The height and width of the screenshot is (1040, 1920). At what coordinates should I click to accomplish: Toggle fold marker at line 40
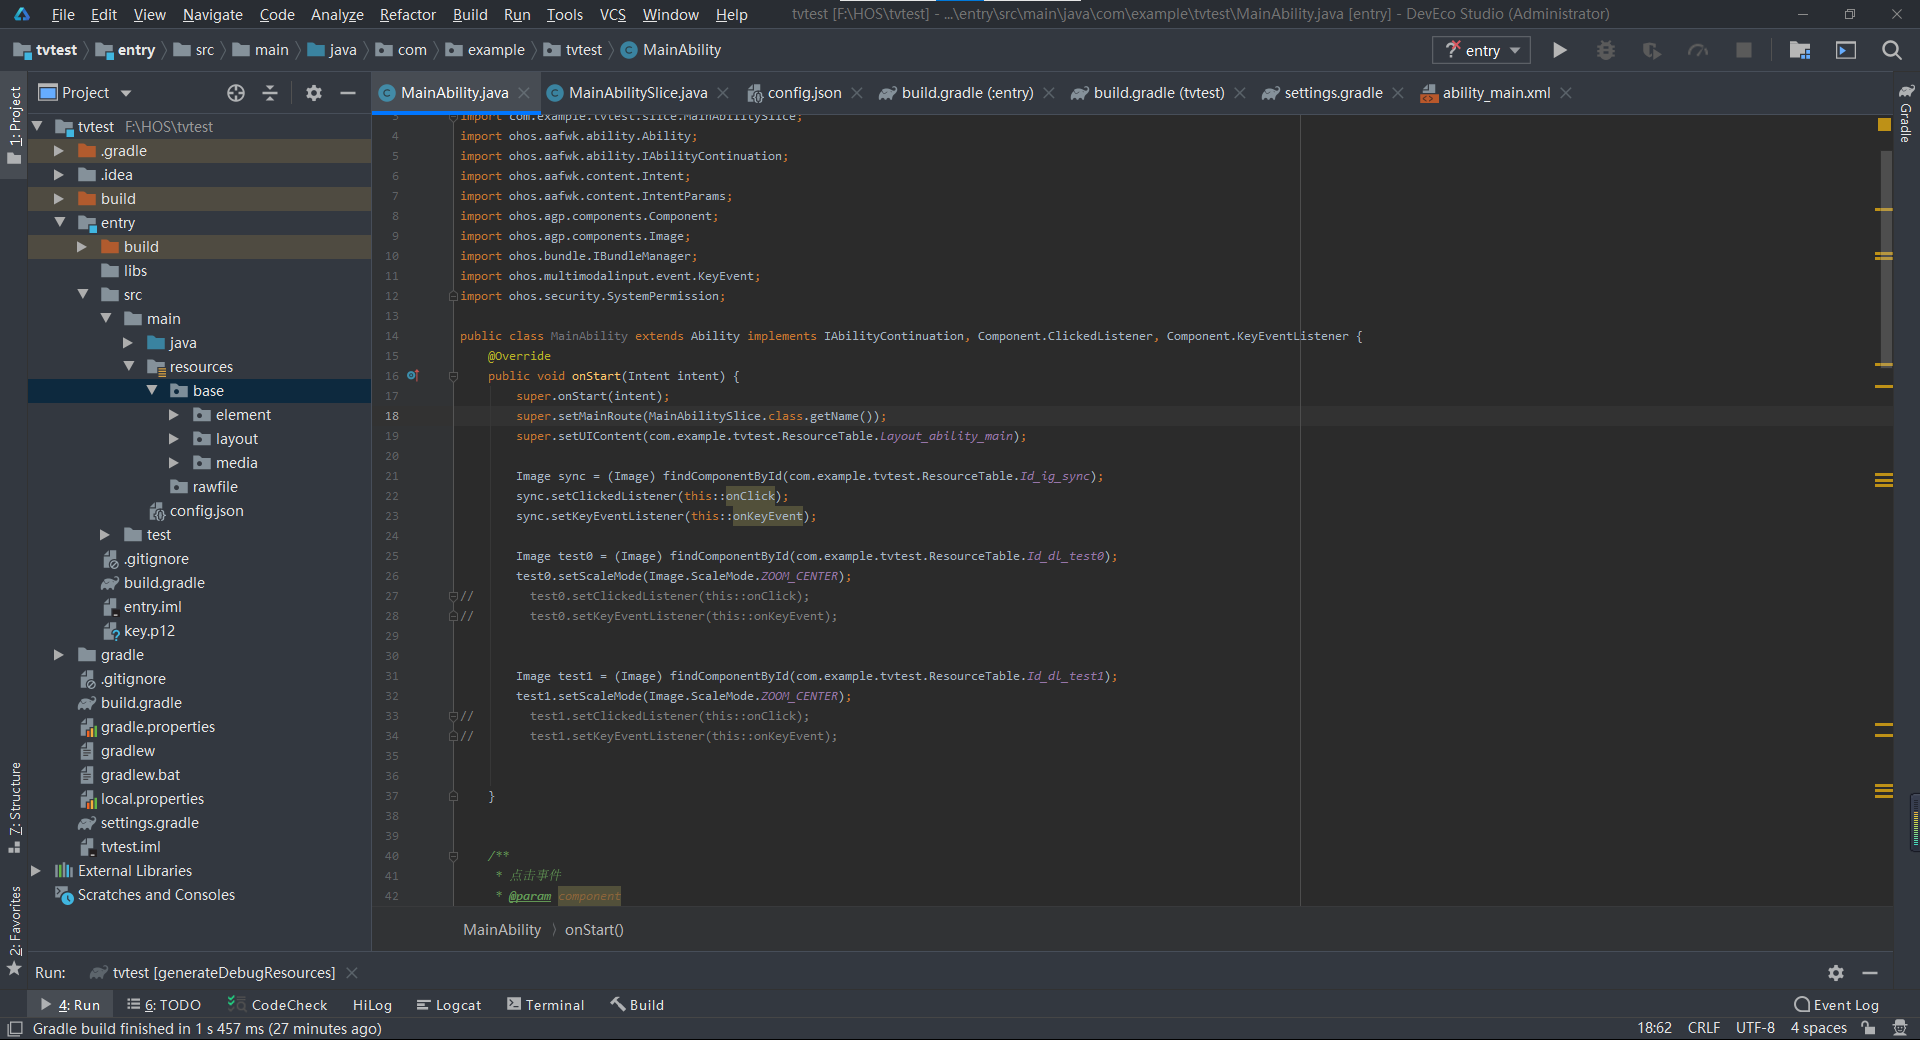[453, 856]
